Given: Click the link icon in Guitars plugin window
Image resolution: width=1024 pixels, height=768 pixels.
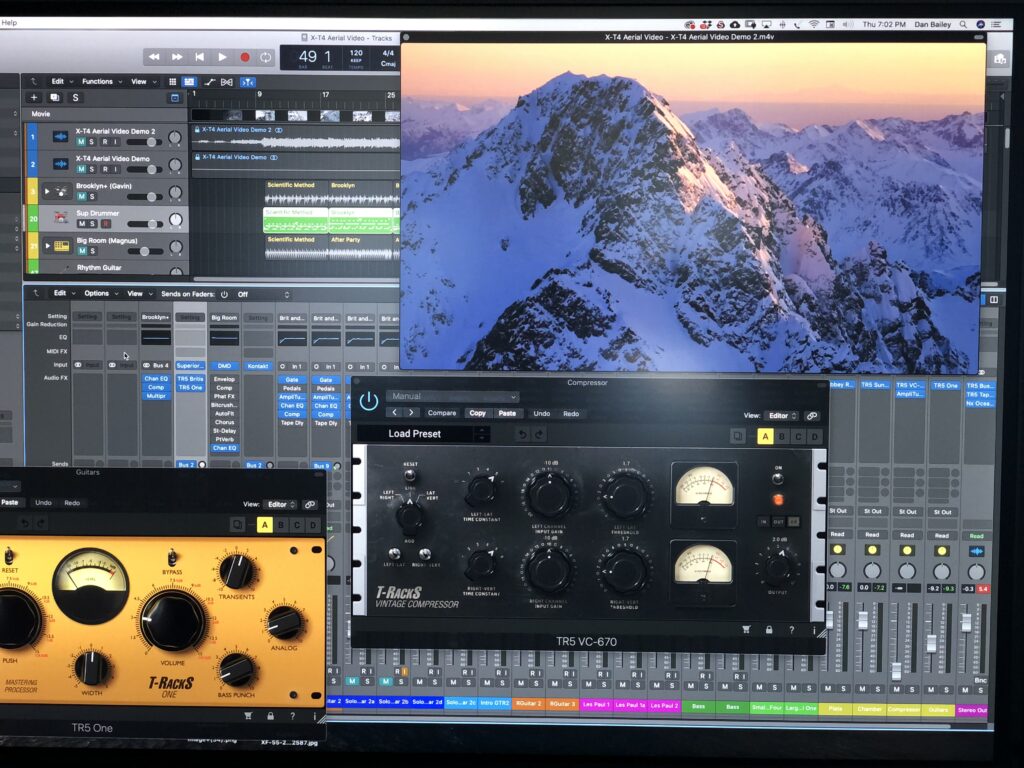Looking at the screenshot, I should [310, 504].
